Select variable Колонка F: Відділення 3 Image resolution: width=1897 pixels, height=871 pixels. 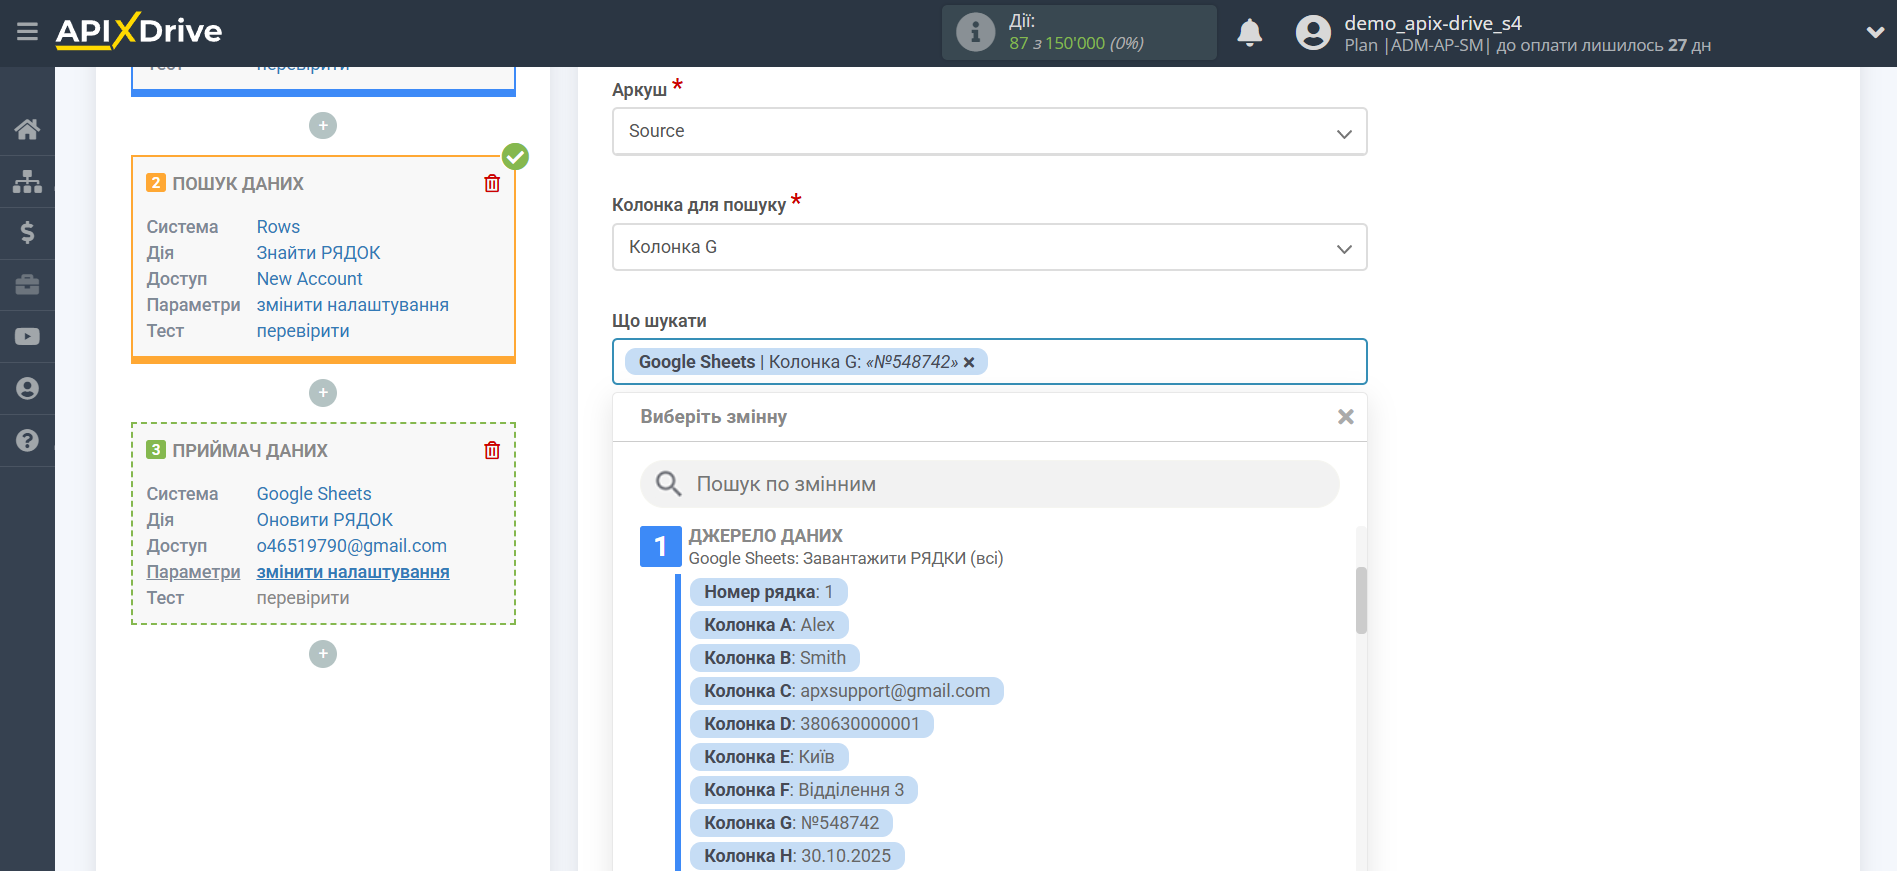804,790
